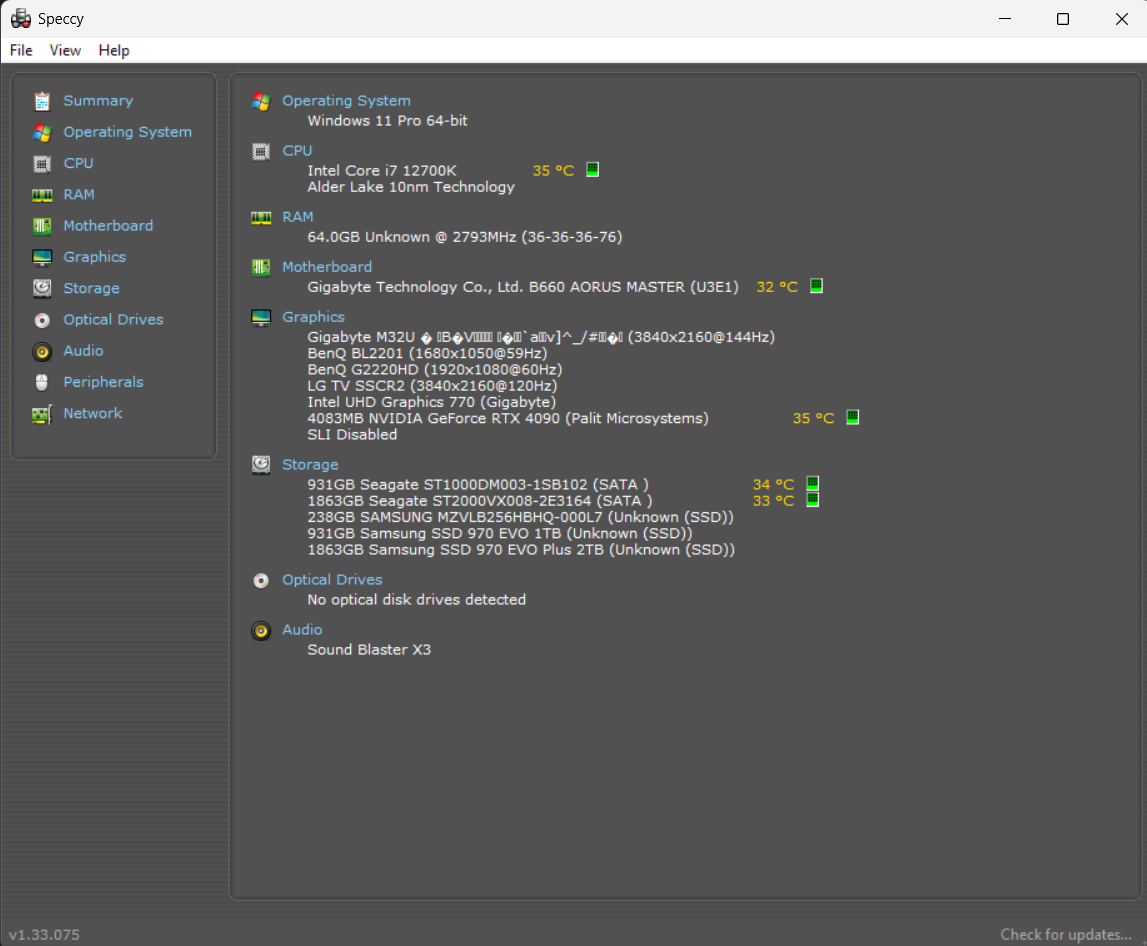1147x946 pixels.
Task: Click the Network card icon in sidebar
Action: 42,414
